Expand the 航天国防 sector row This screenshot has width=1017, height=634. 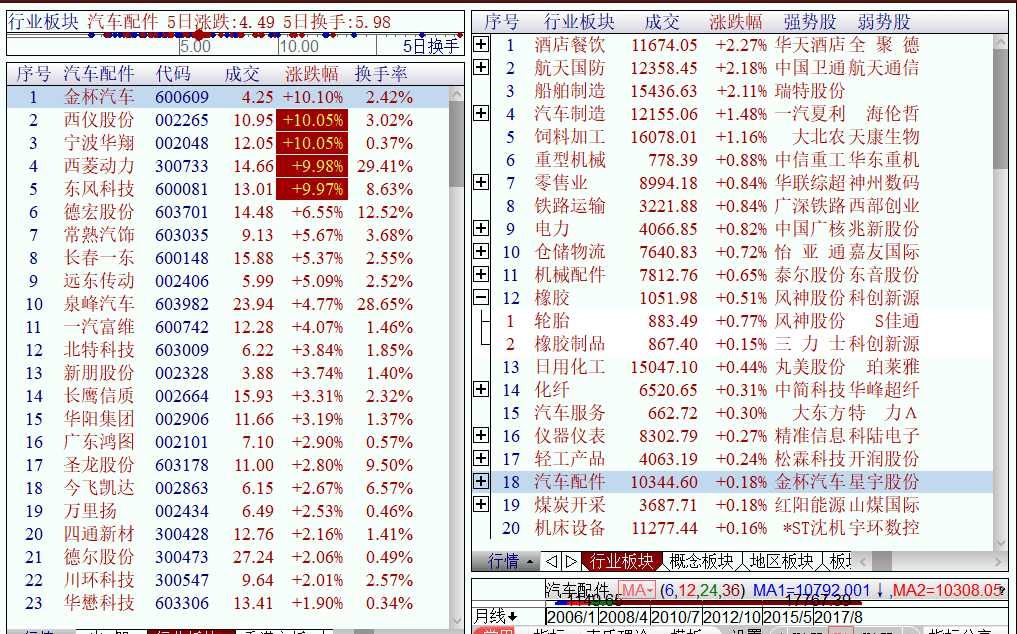coord(481,67)
